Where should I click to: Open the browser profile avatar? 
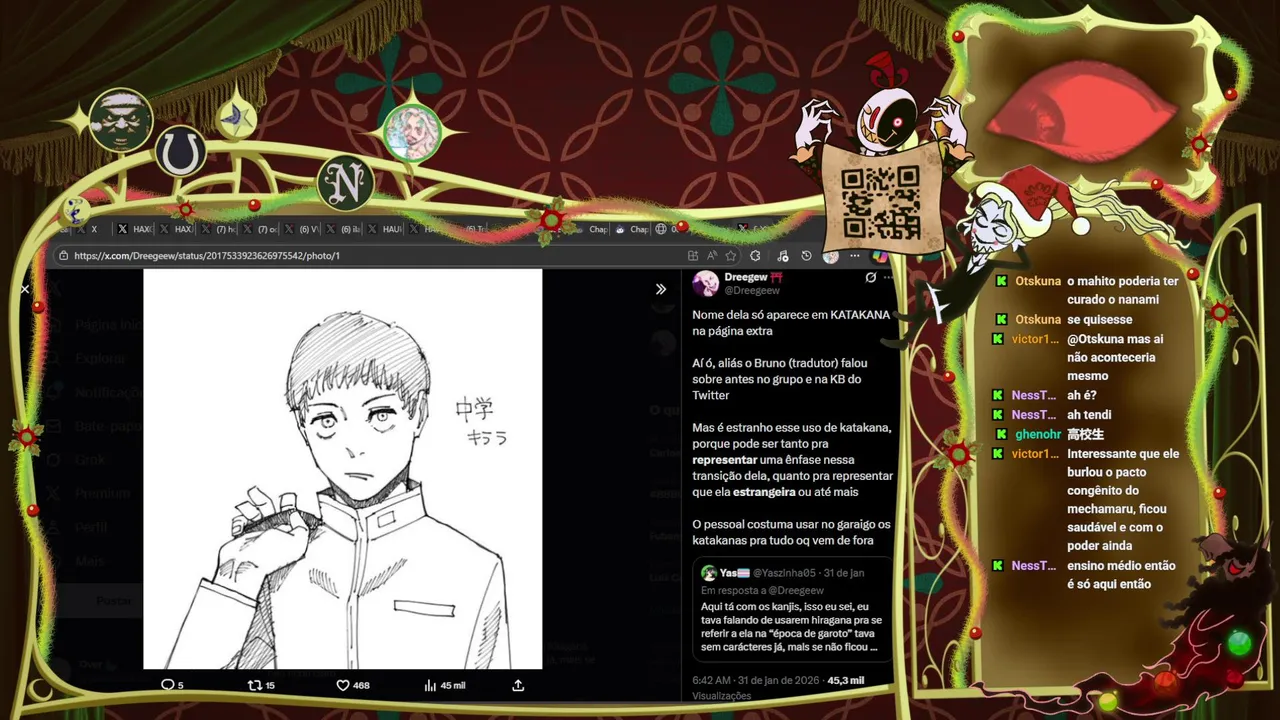coord(830,255)
